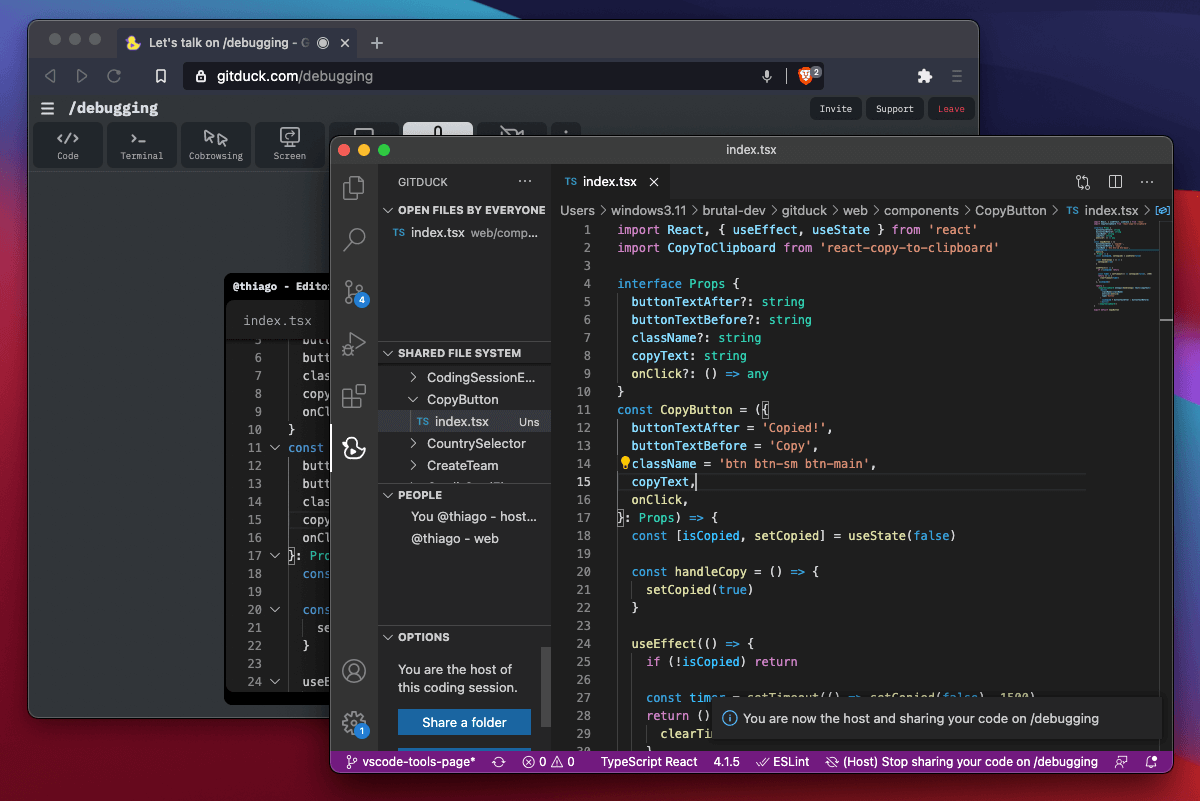Click the bookmark icon in browser toolbar
Screen dimensions: 1200x801
pyautogui.click(x=161, y=76)
